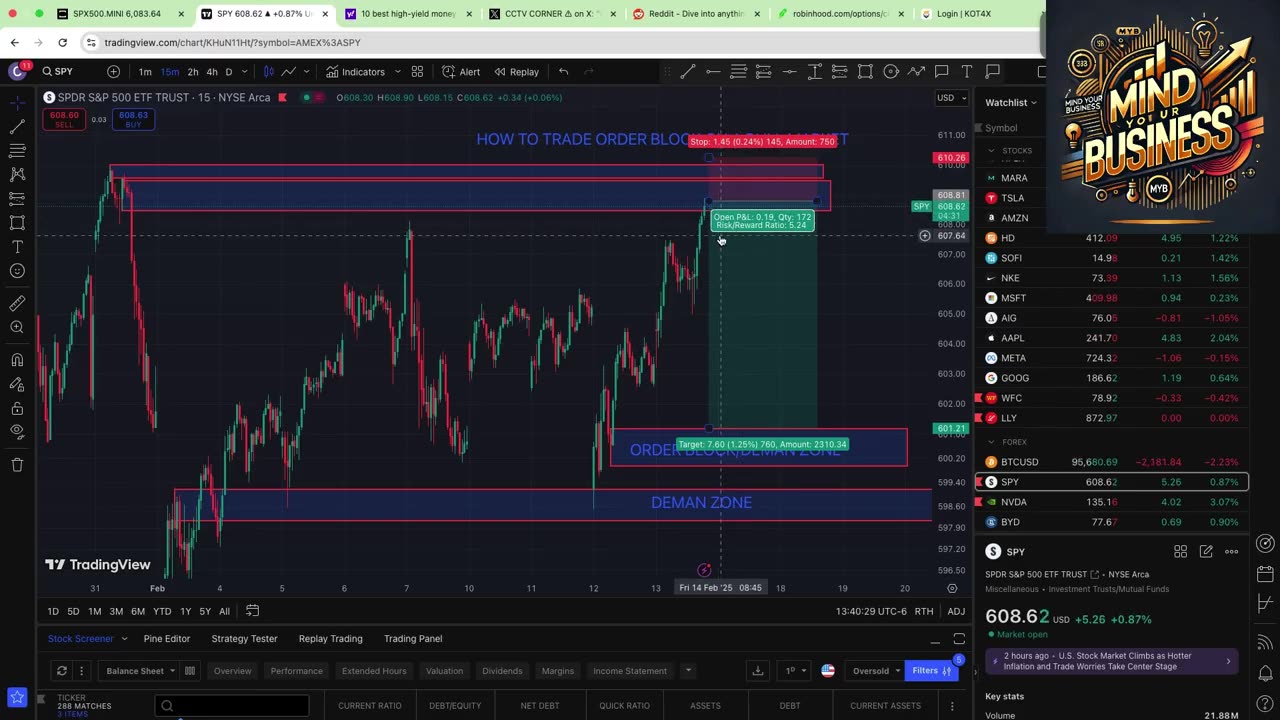This screenshot has width=1280, height=720.
Task: Open the Balance Sheet column set dropdown
Action: tap(139, 671)
